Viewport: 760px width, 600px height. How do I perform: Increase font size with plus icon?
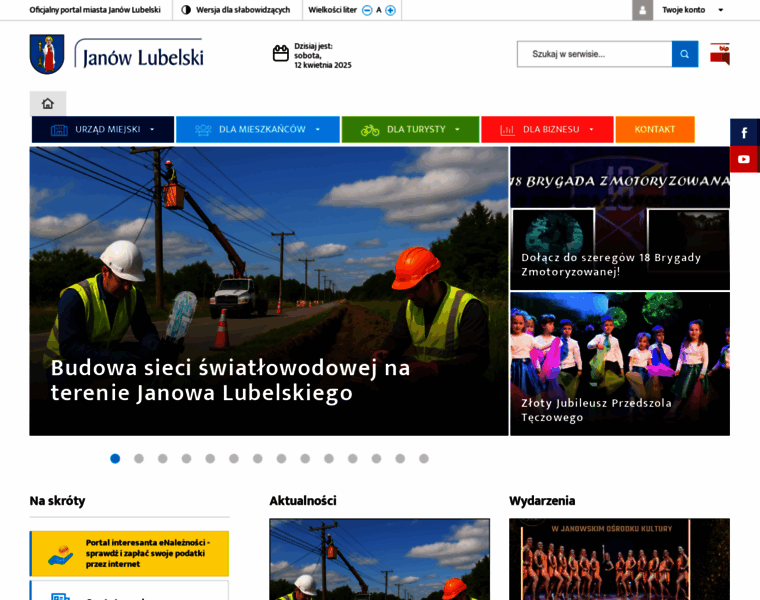[x=390, y=10]
